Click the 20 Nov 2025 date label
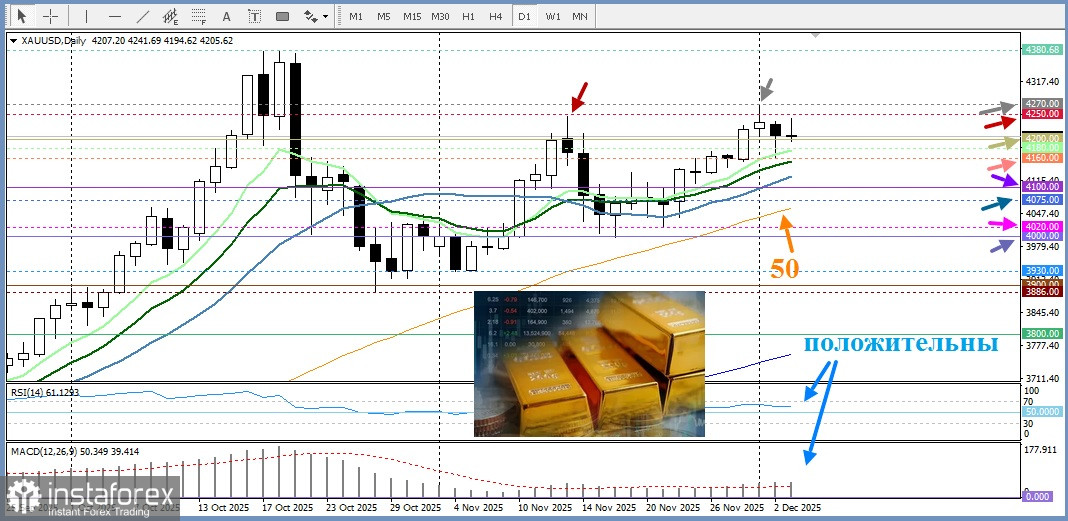Viewport: 1068px width, 521px height. click(x=673, y=508)
